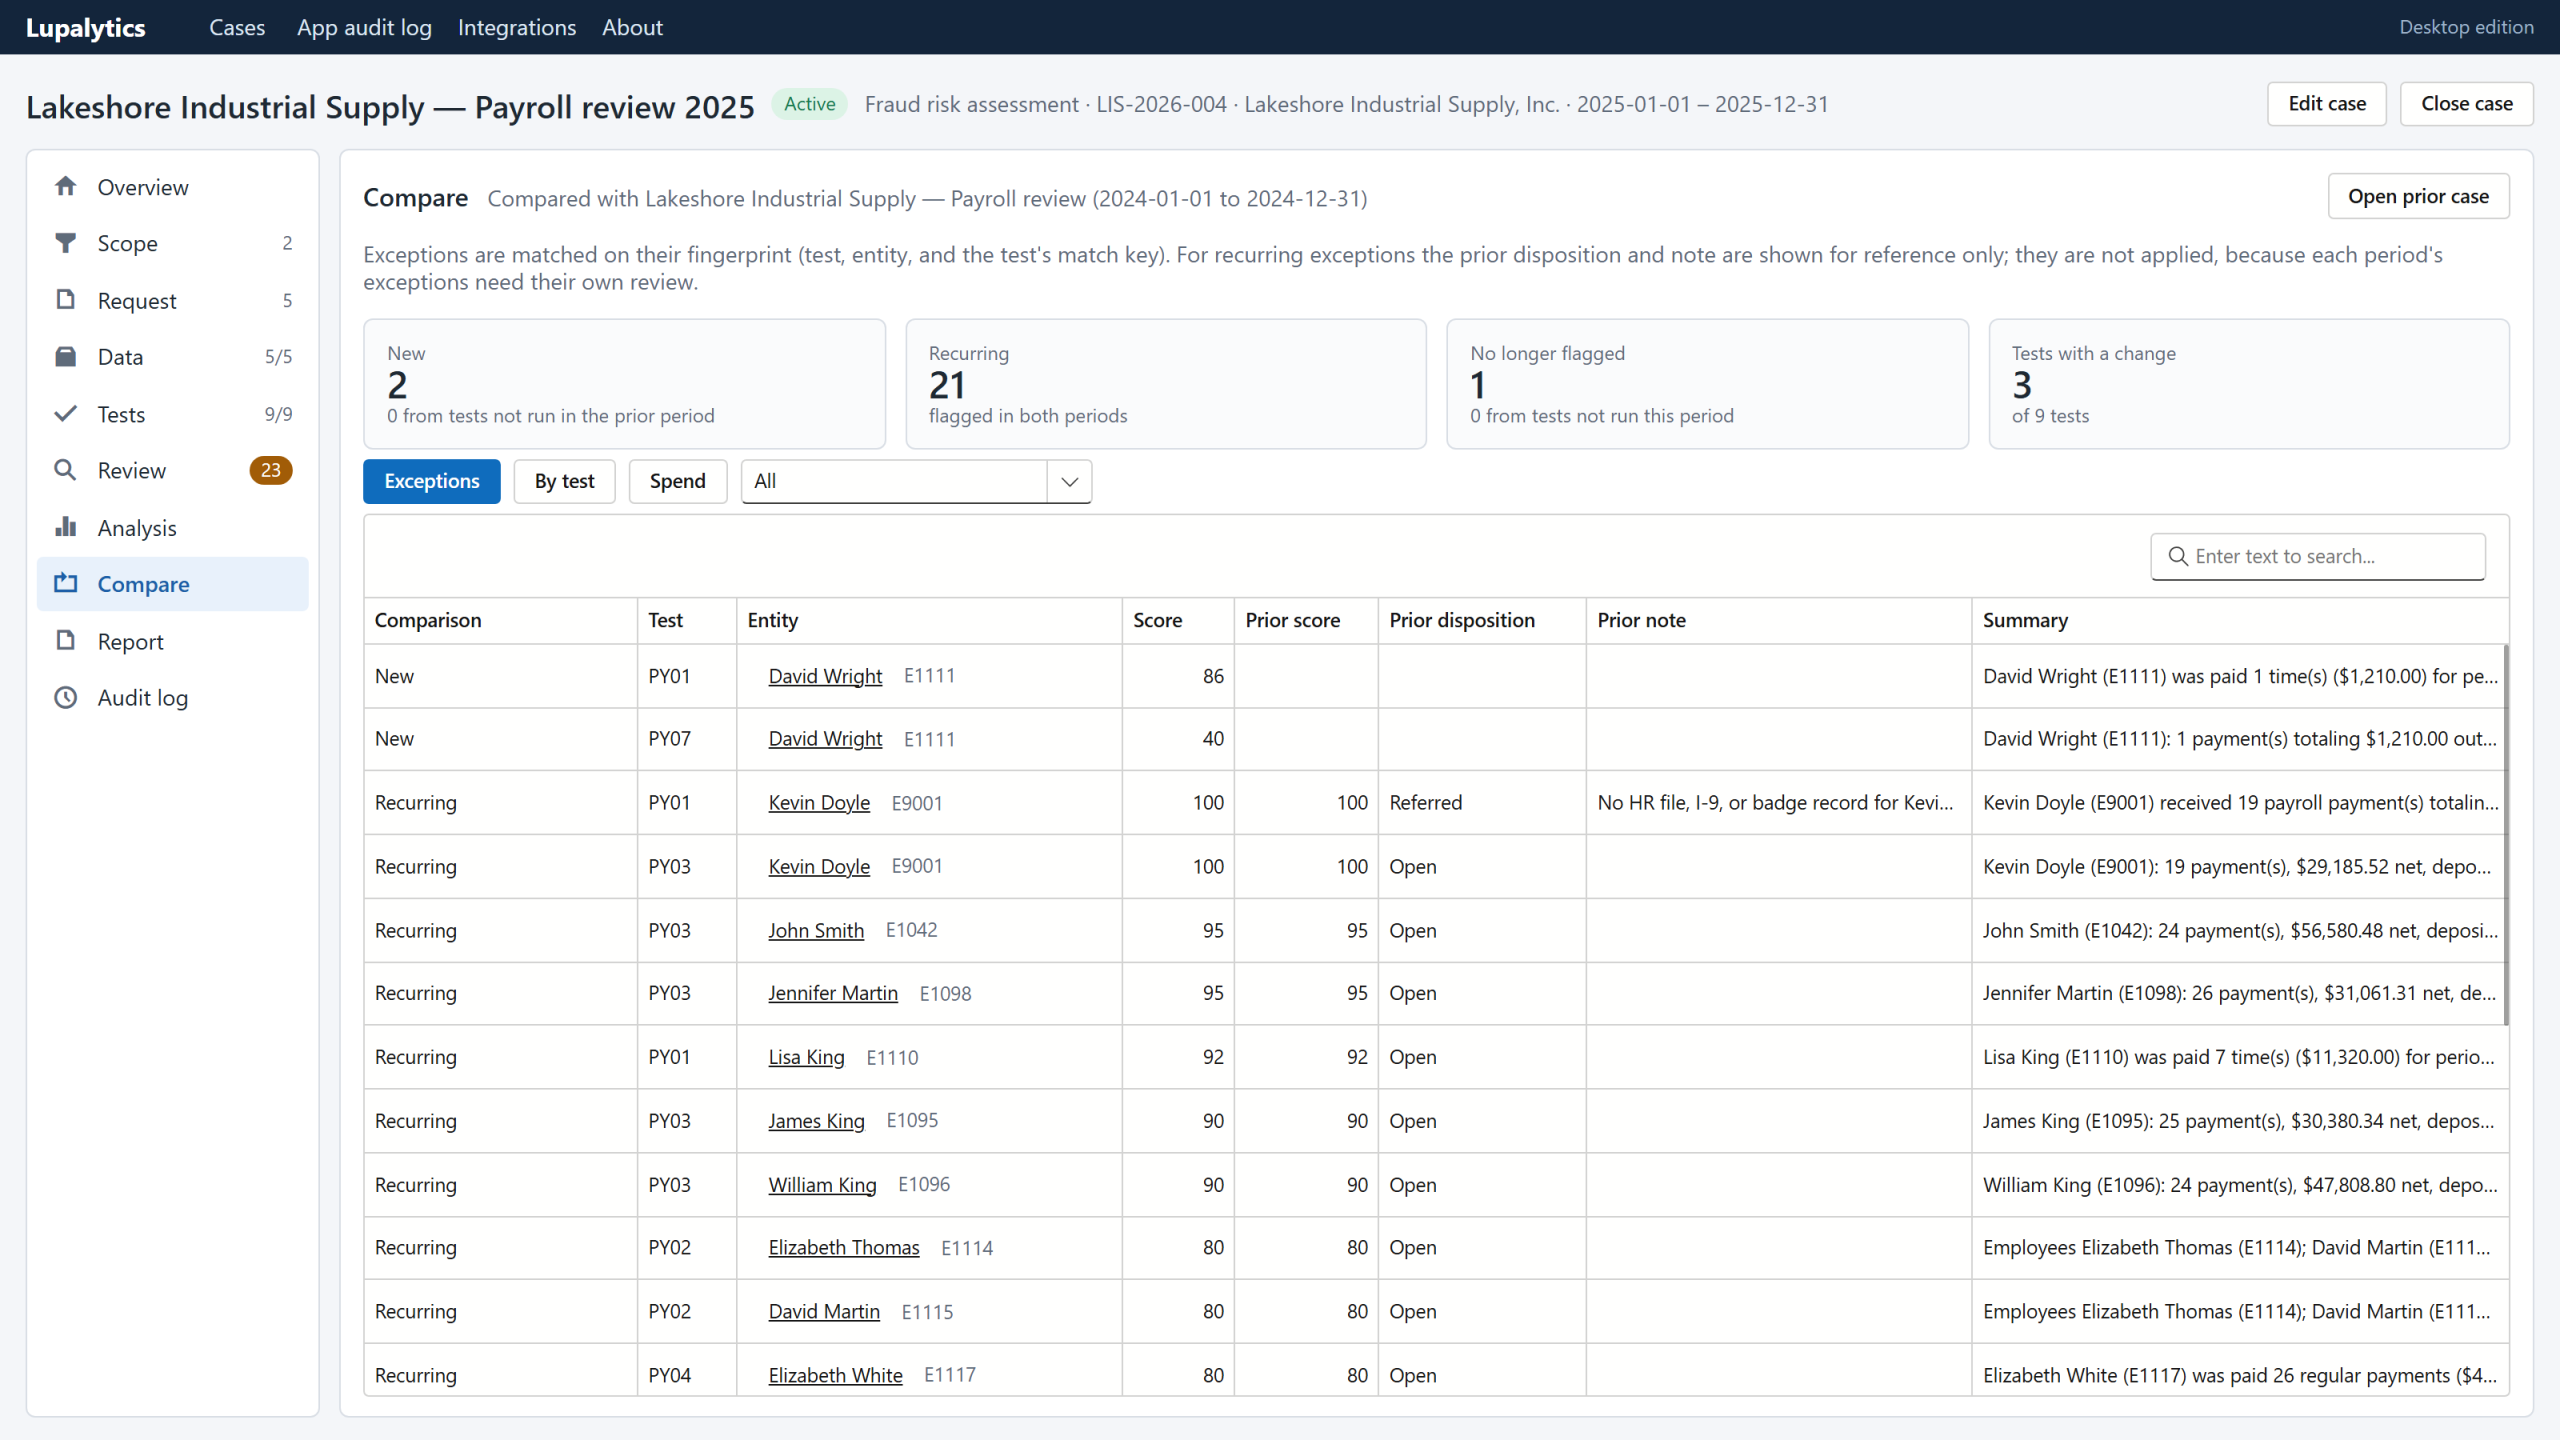Click the Request document icon
Image resolution: width=2560 pixels, height=1440 pixels.
click(66, 300)
